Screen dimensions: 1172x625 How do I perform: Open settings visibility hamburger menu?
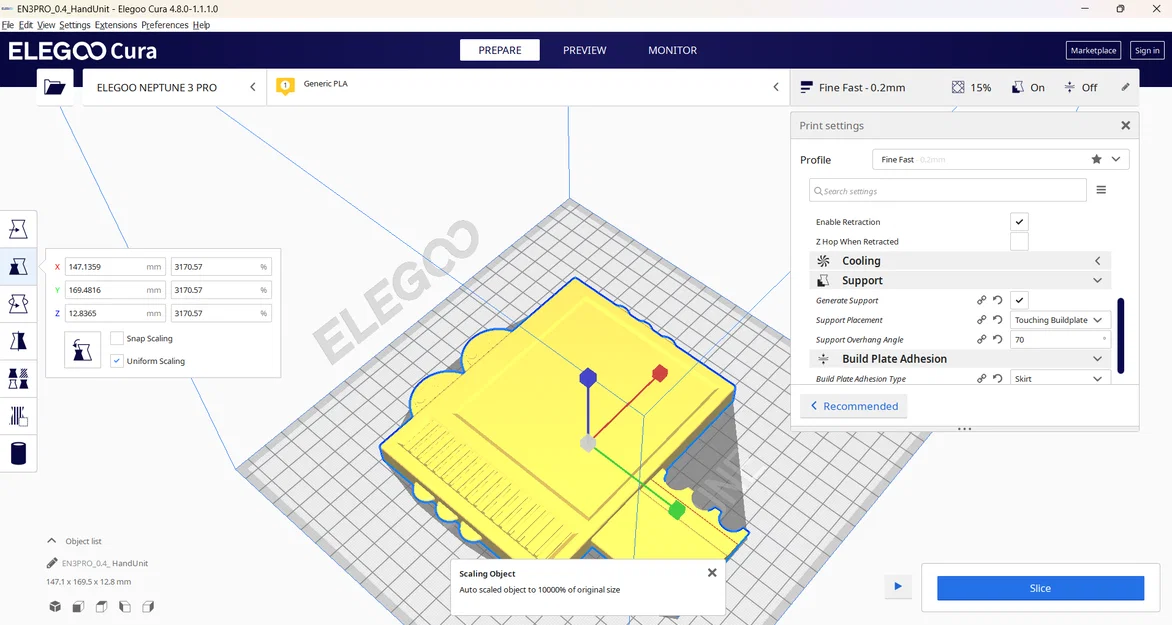(x=1101, y=190)
